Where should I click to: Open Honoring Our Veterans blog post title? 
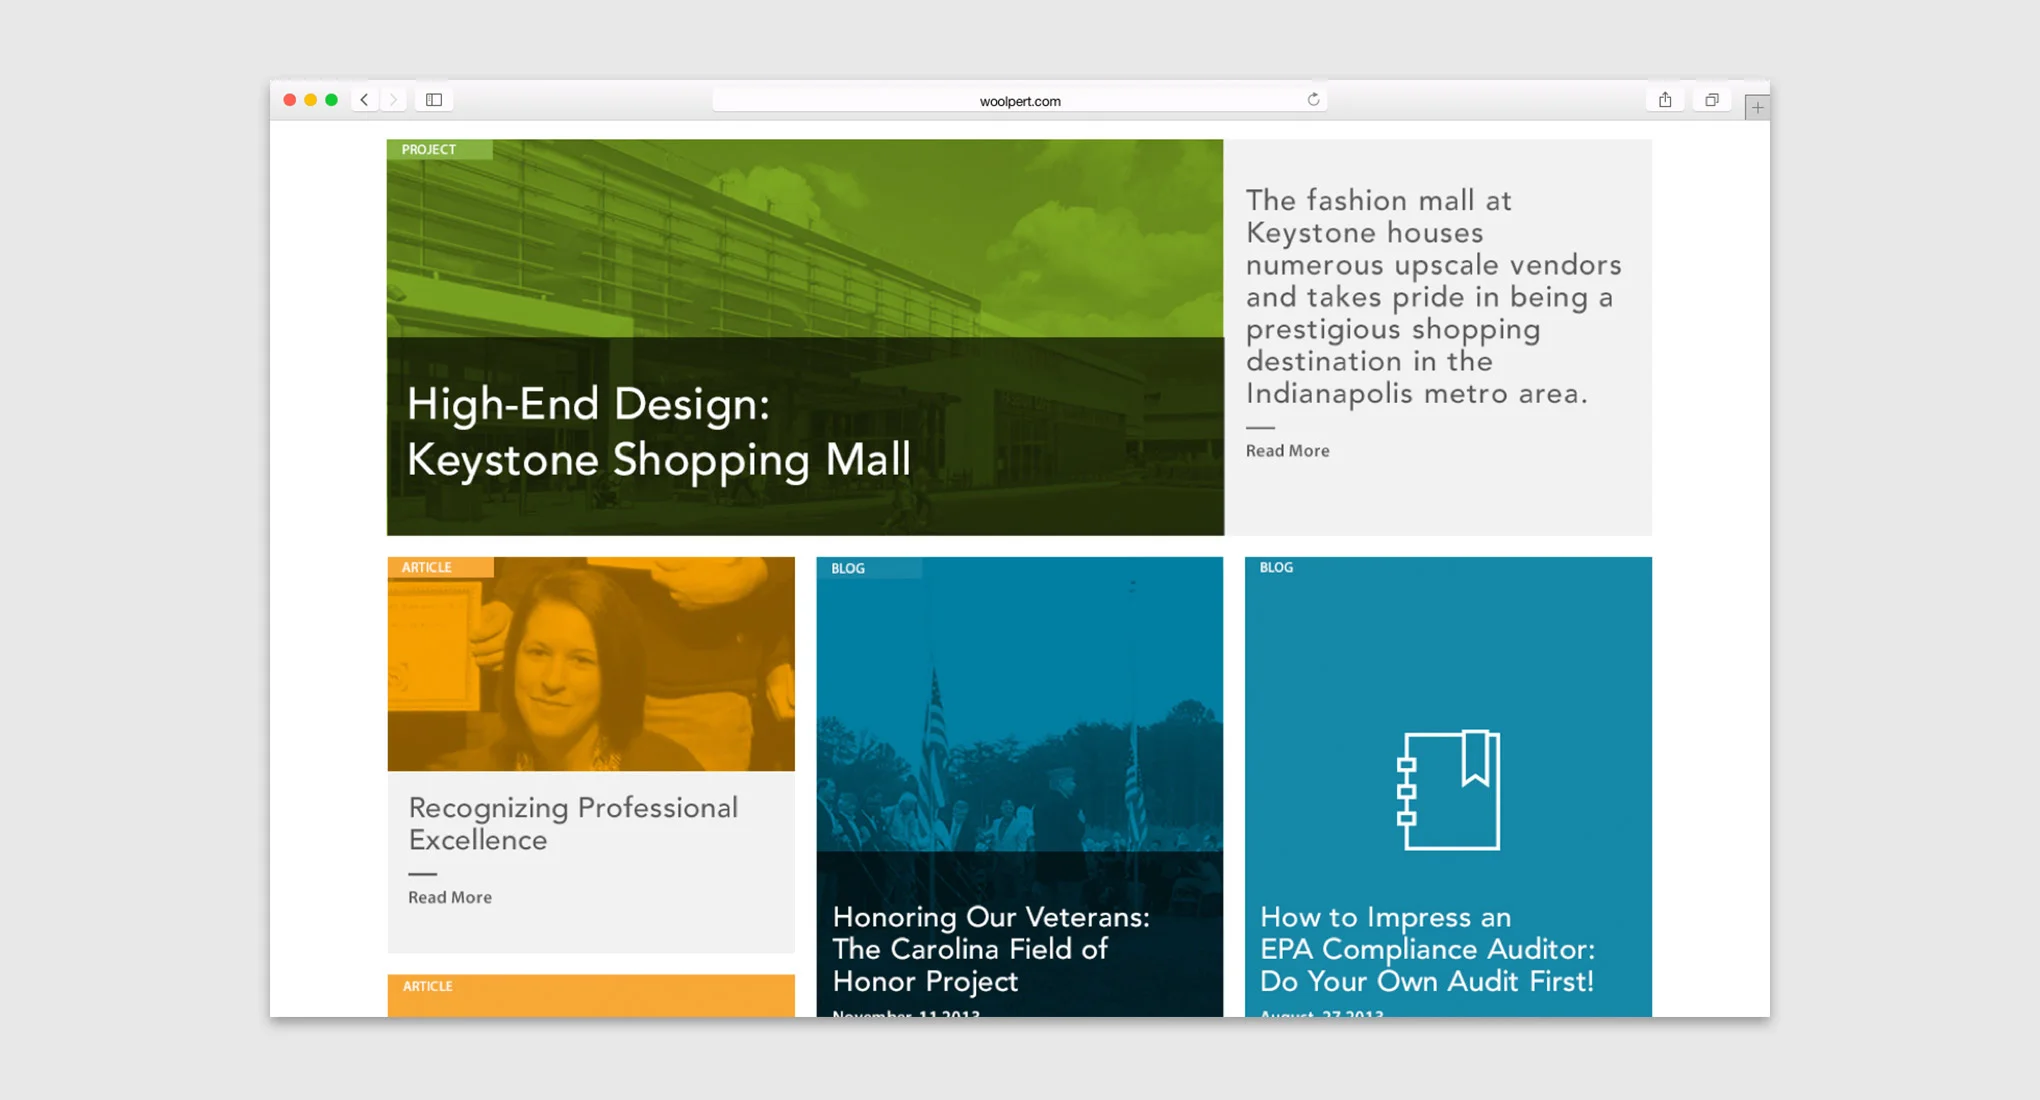tap(990, 948)
